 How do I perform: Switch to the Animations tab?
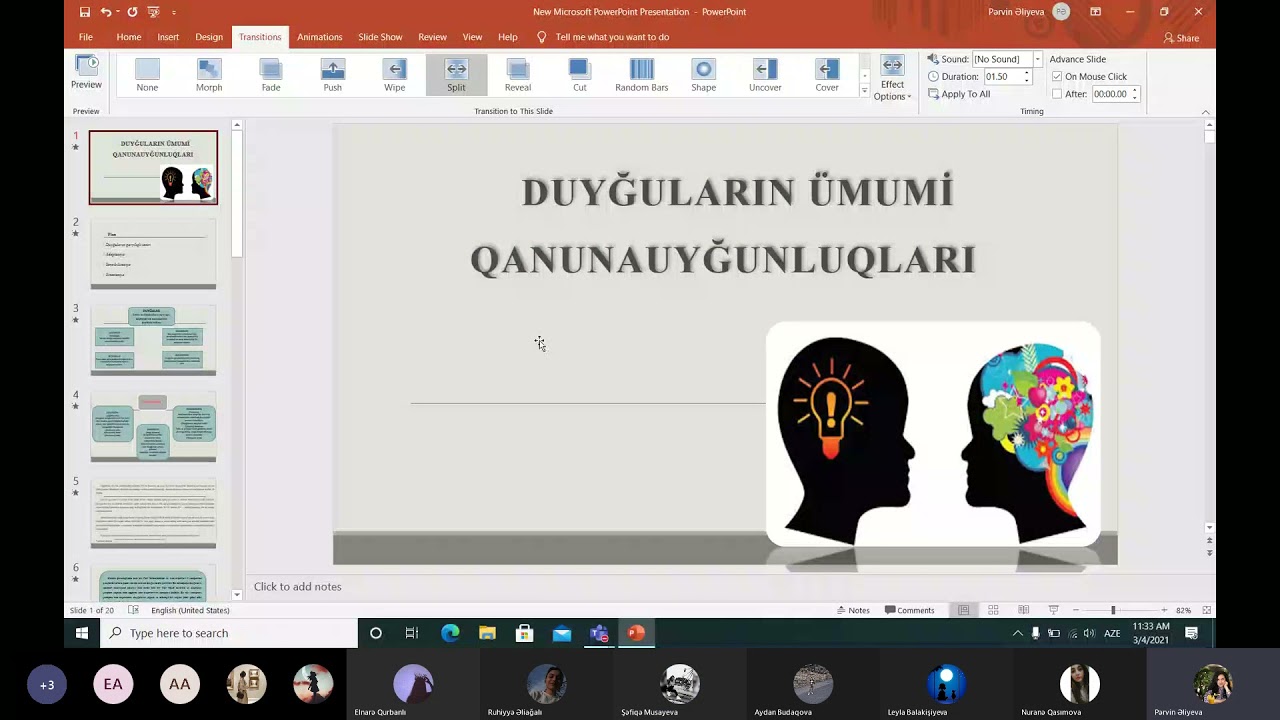coord(319,37)
